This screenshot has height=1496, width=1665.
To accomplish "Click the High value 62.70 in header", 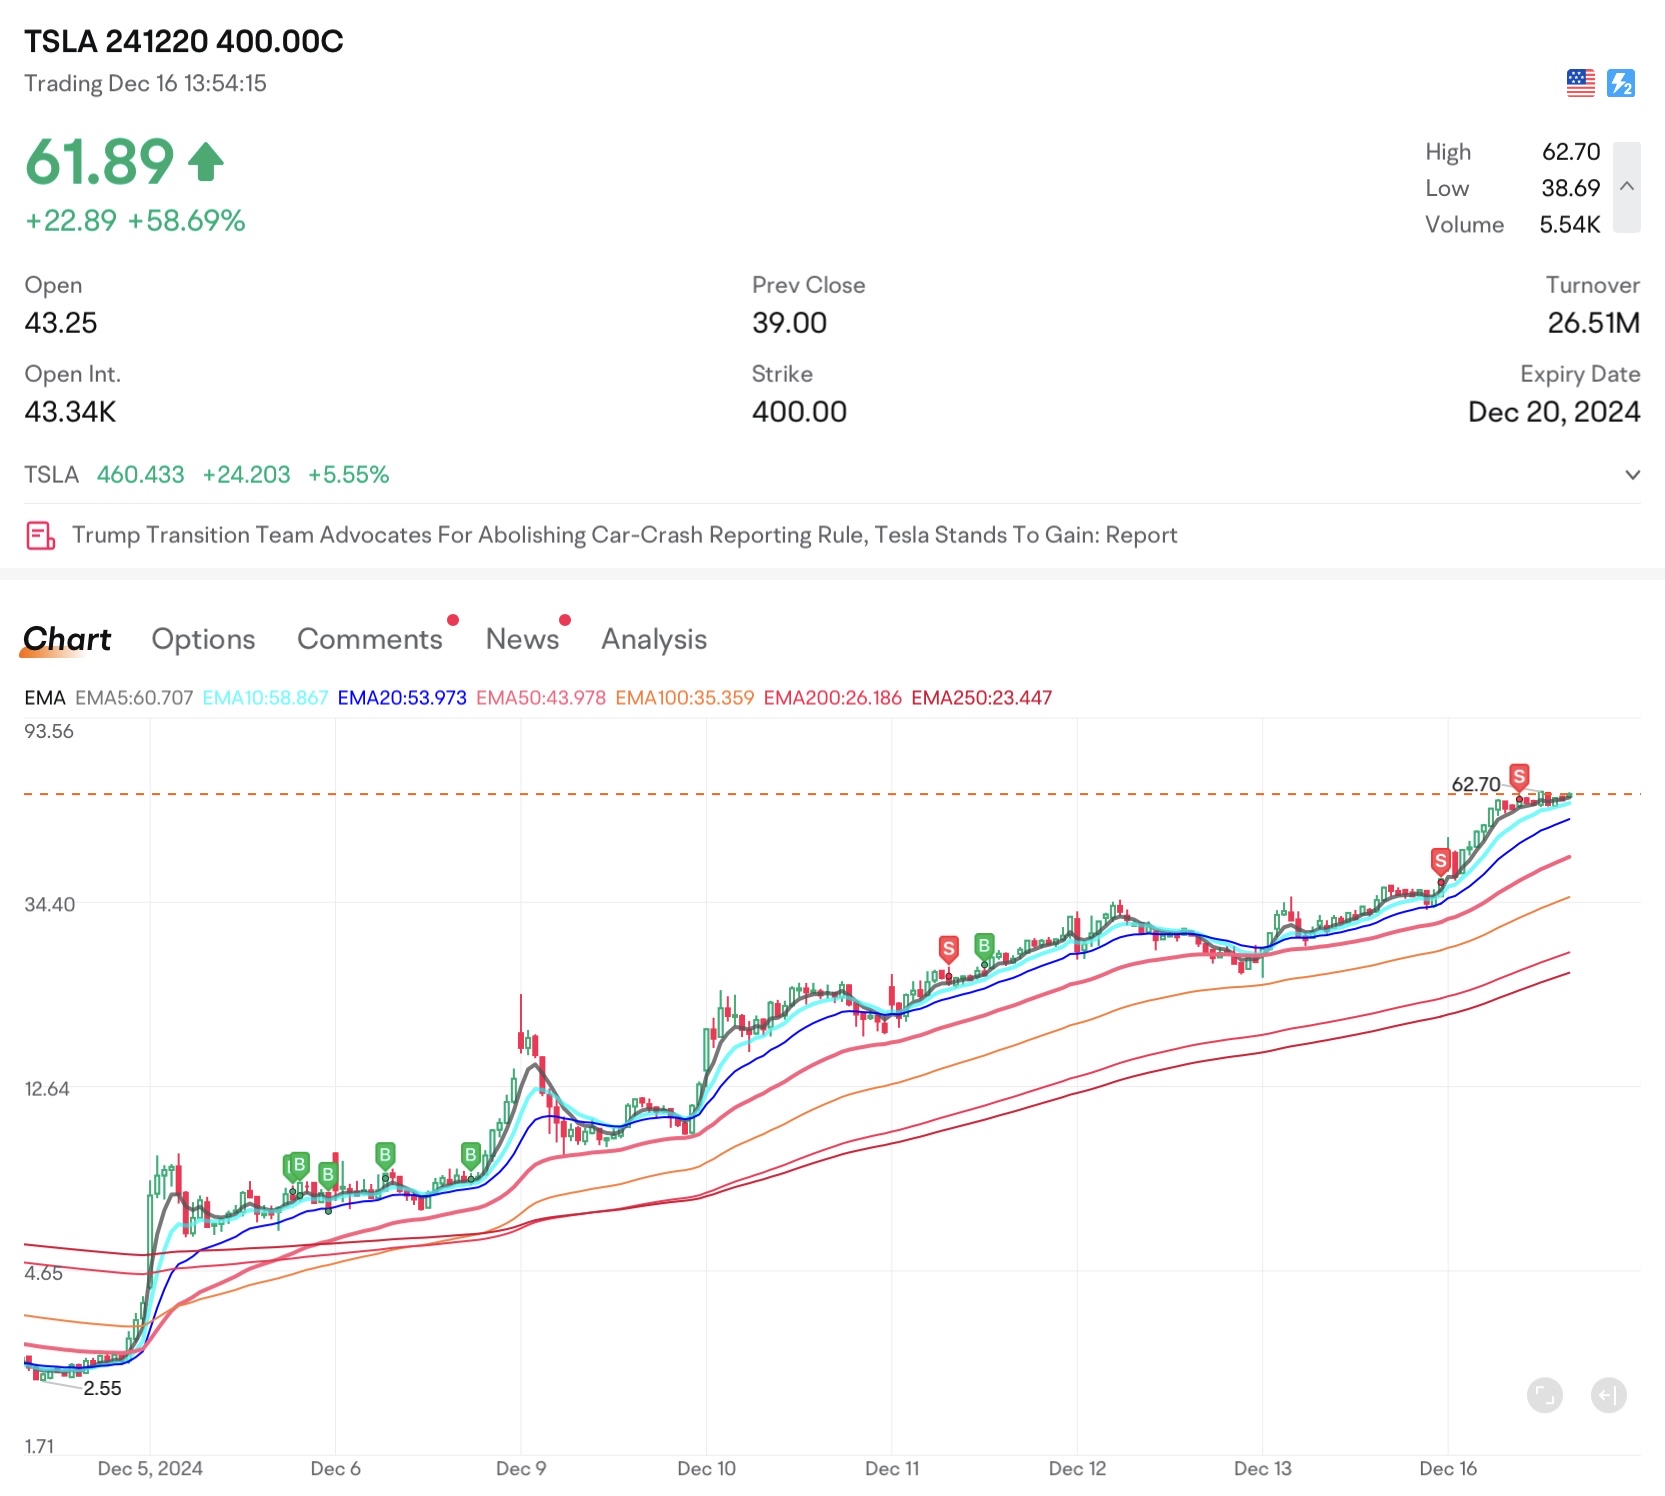I will pos(1571,152).
